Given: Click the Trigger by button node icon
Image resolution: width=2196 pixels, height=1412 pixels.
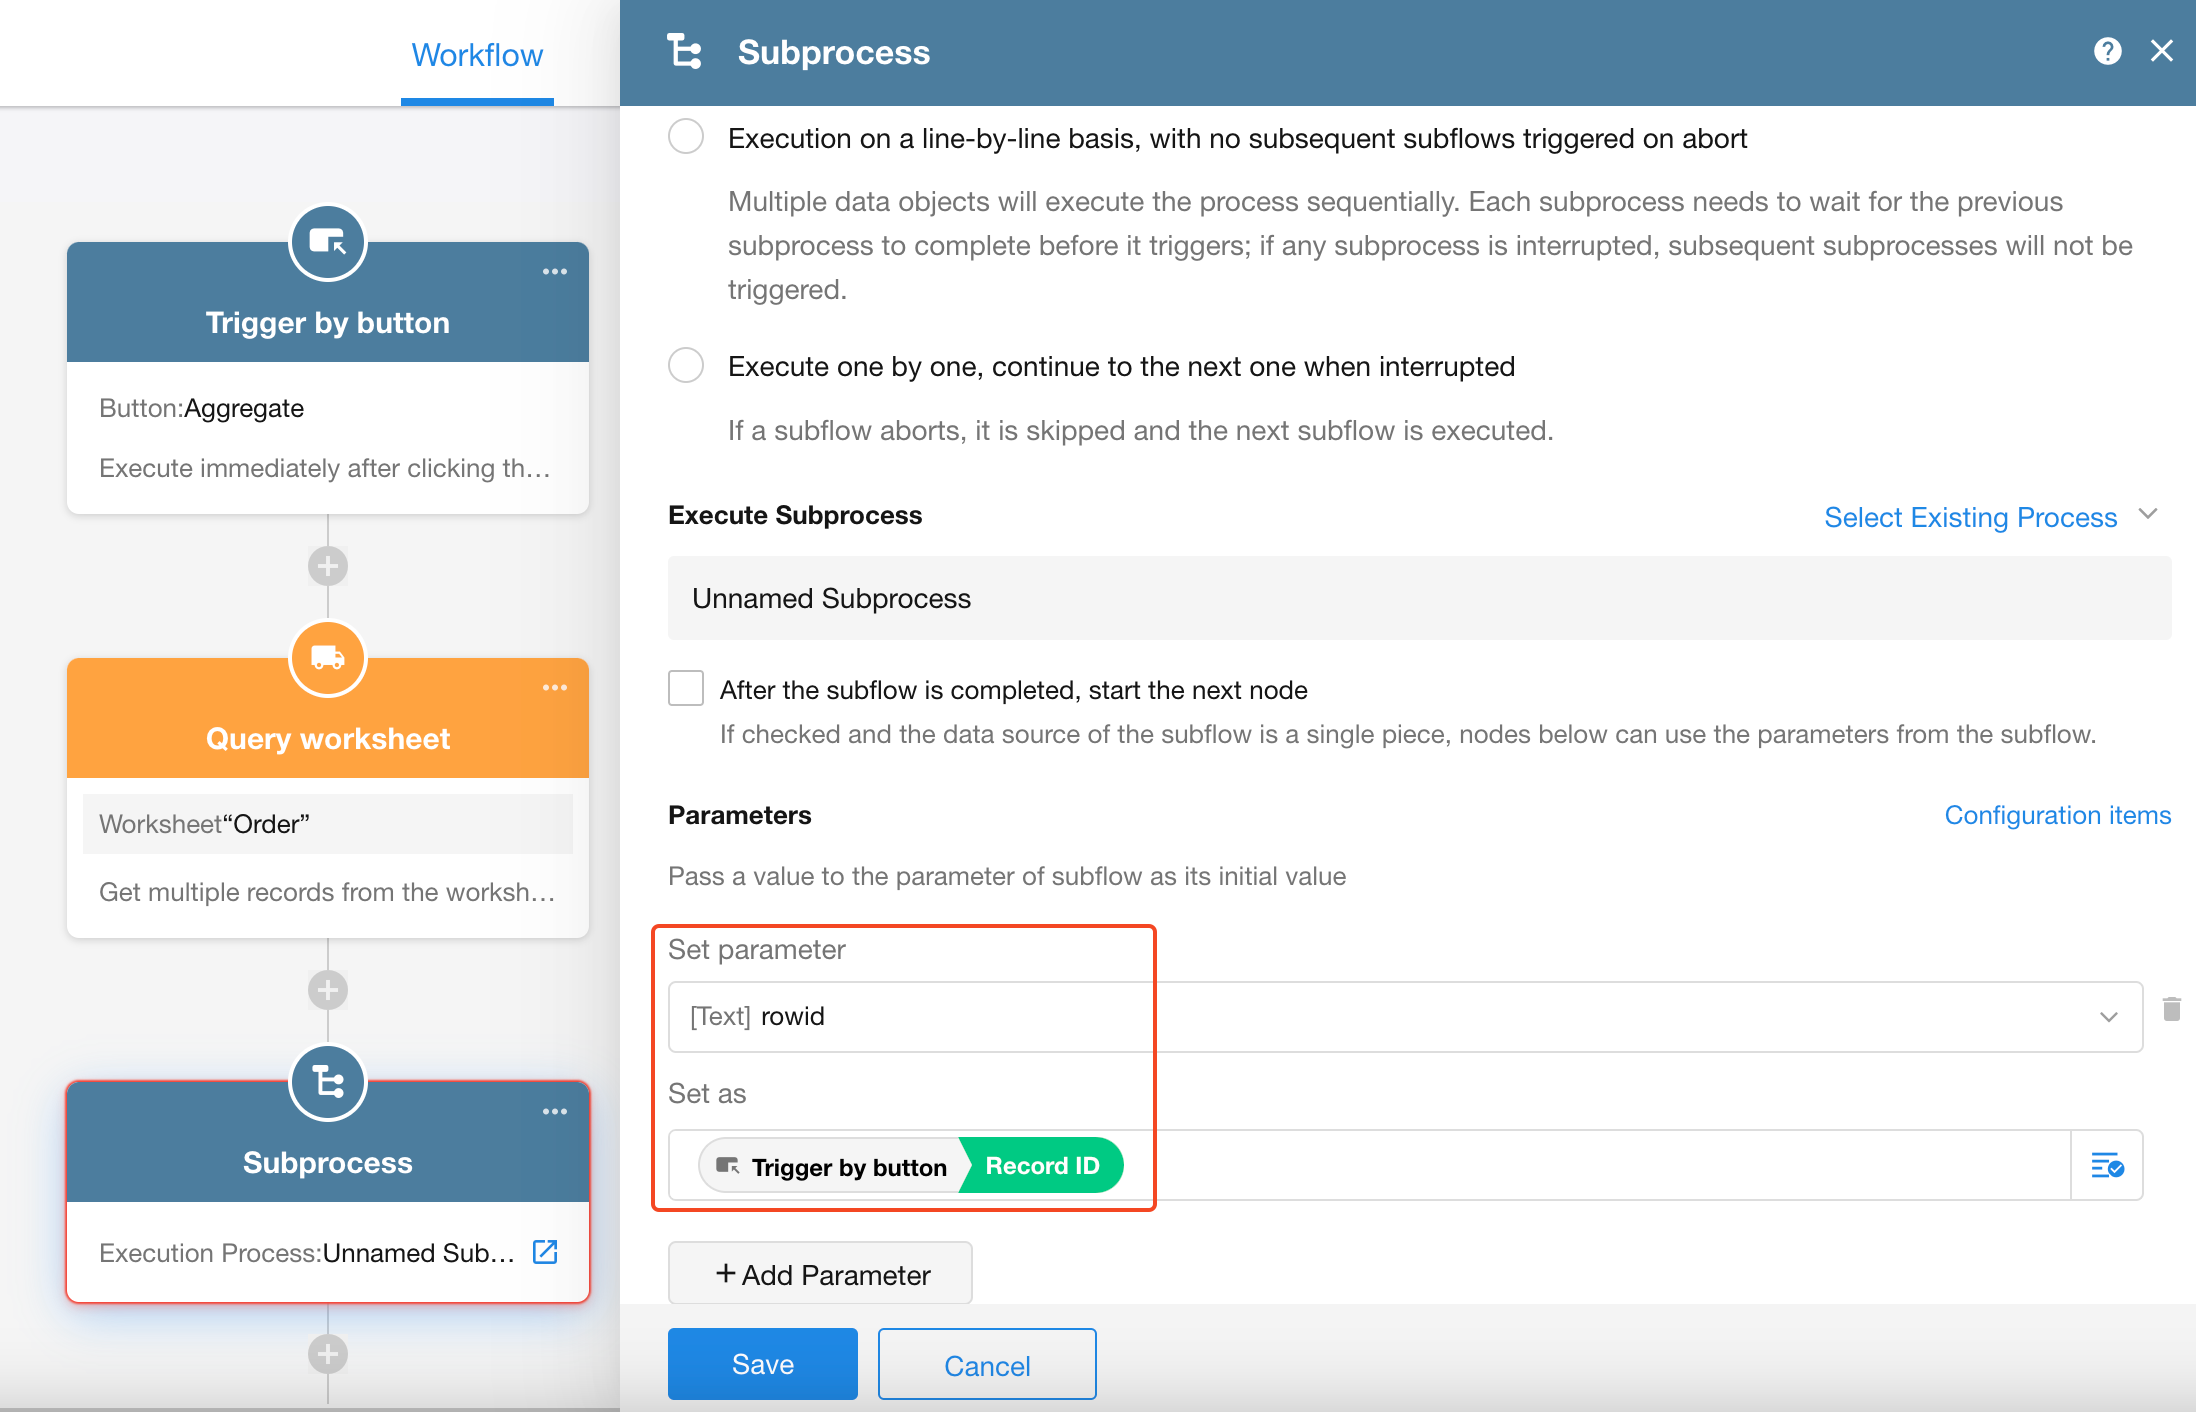Looking at the screenshot, I should click(x=327, y=243).
